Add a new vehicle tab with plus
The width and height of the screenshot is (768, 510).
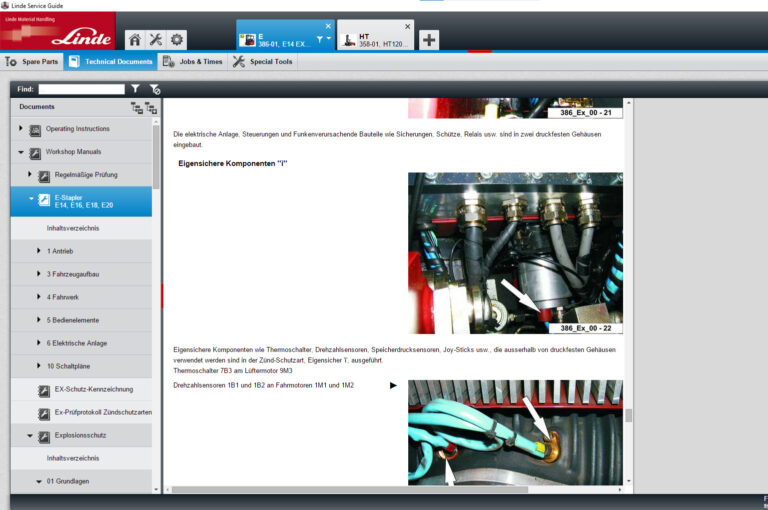[x=429, y=40]
